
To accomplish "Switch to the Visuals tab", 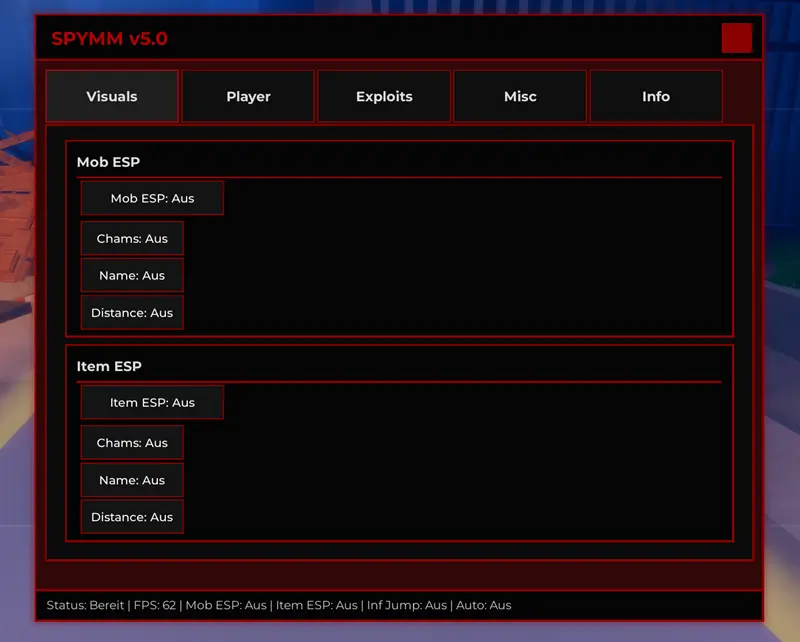I will pyautogui.click(x=111, y=96).
